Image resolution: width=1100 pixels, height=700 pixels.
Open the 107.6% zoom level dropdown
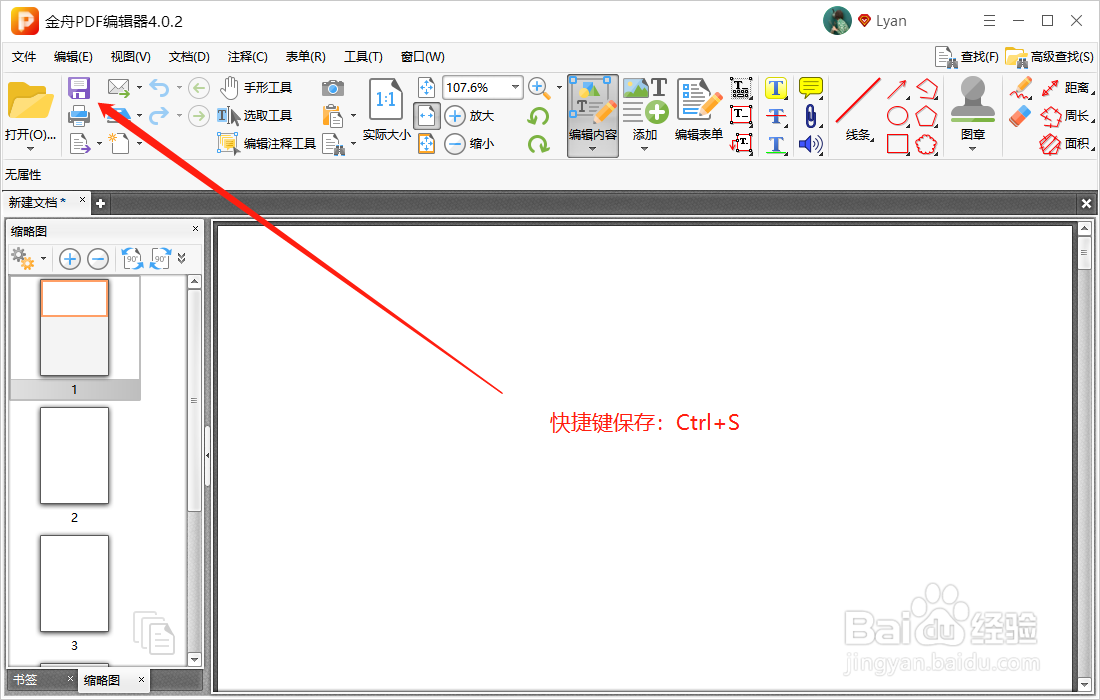click(516, 88)
